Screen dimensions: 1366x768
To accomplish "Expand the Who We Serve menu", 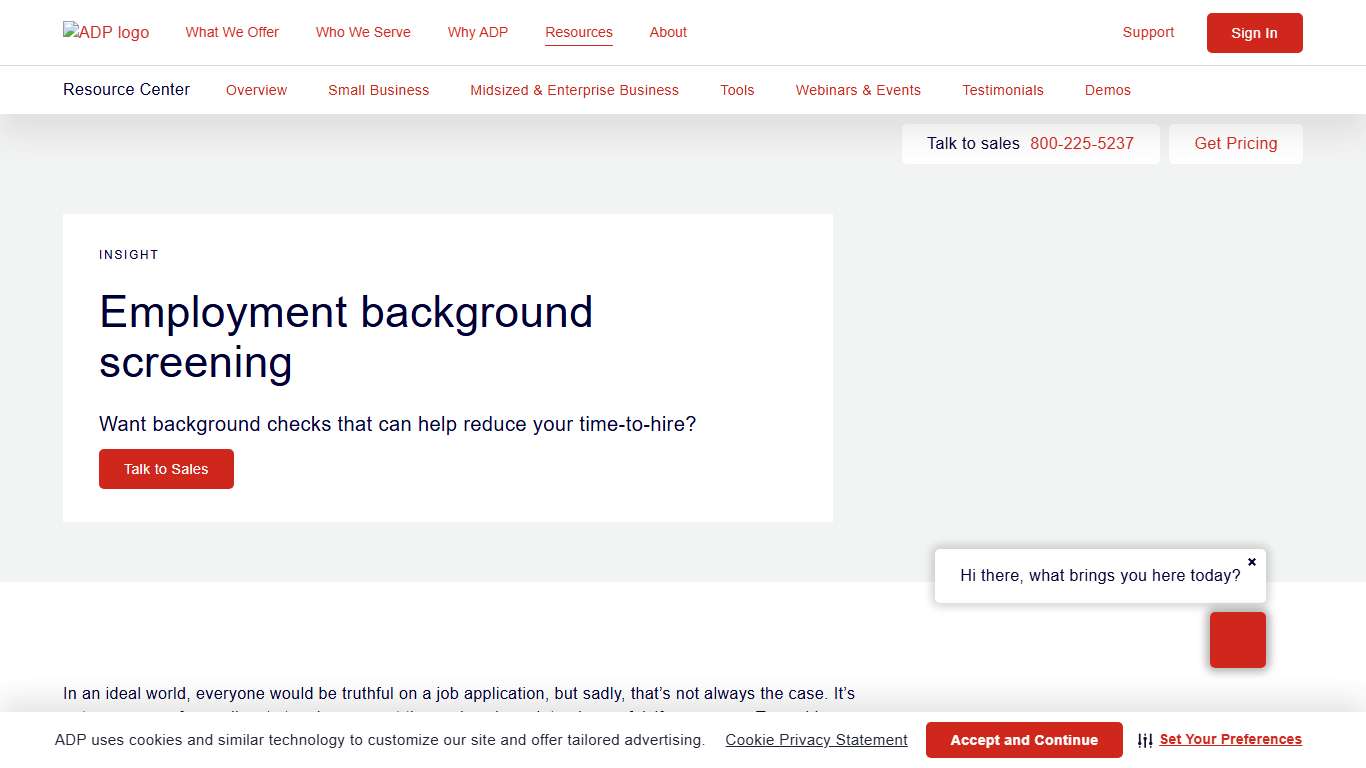I will point(363,32).
